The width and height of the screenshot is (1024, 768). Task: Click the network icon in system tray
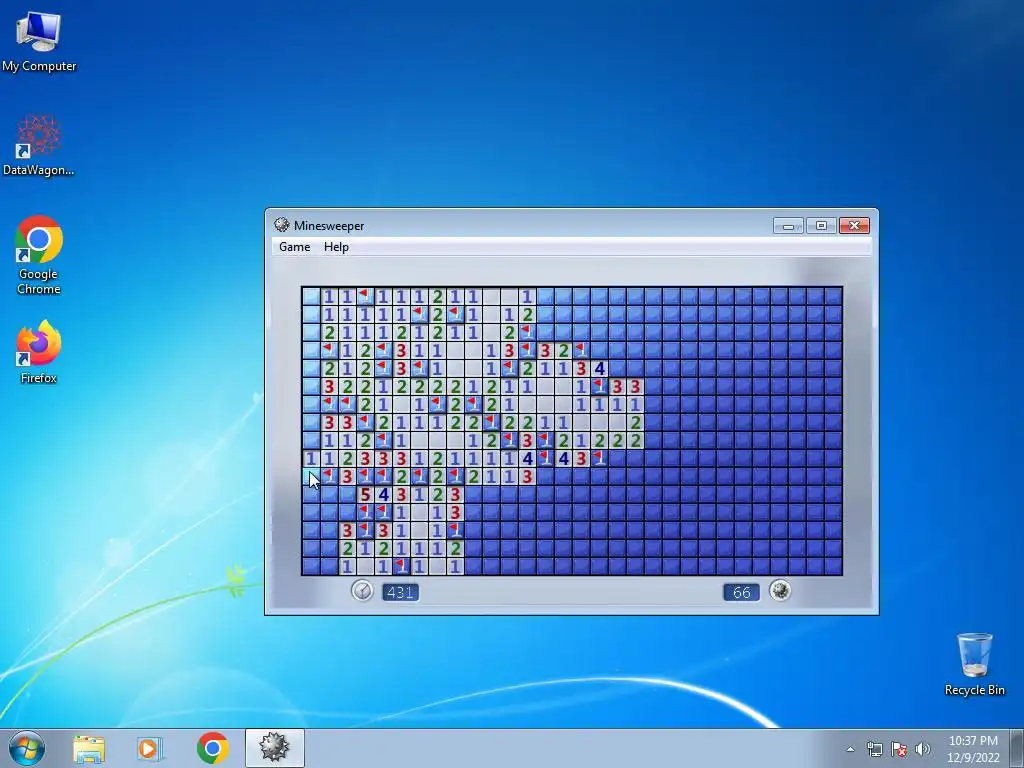click(x=874, y=749)
